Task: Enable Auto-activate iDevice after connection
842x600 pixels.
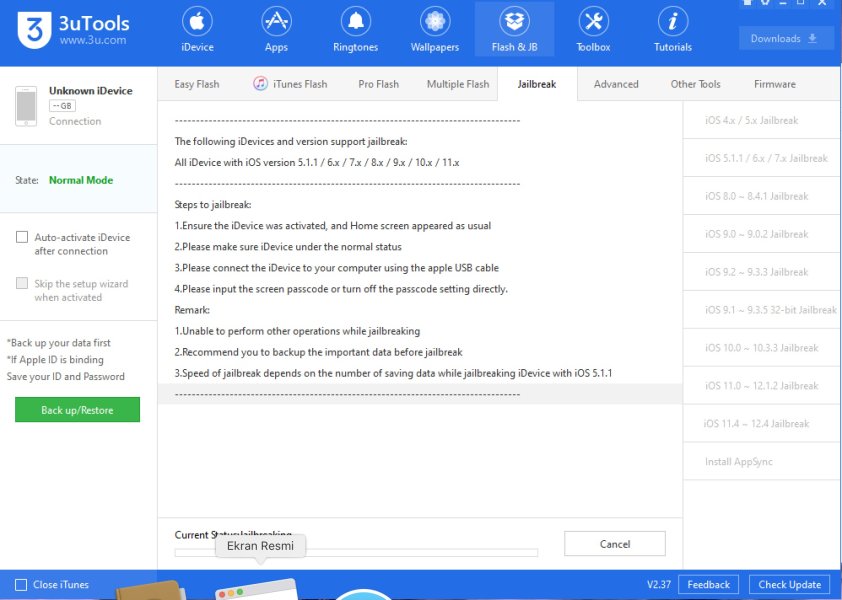Action: 22,238
